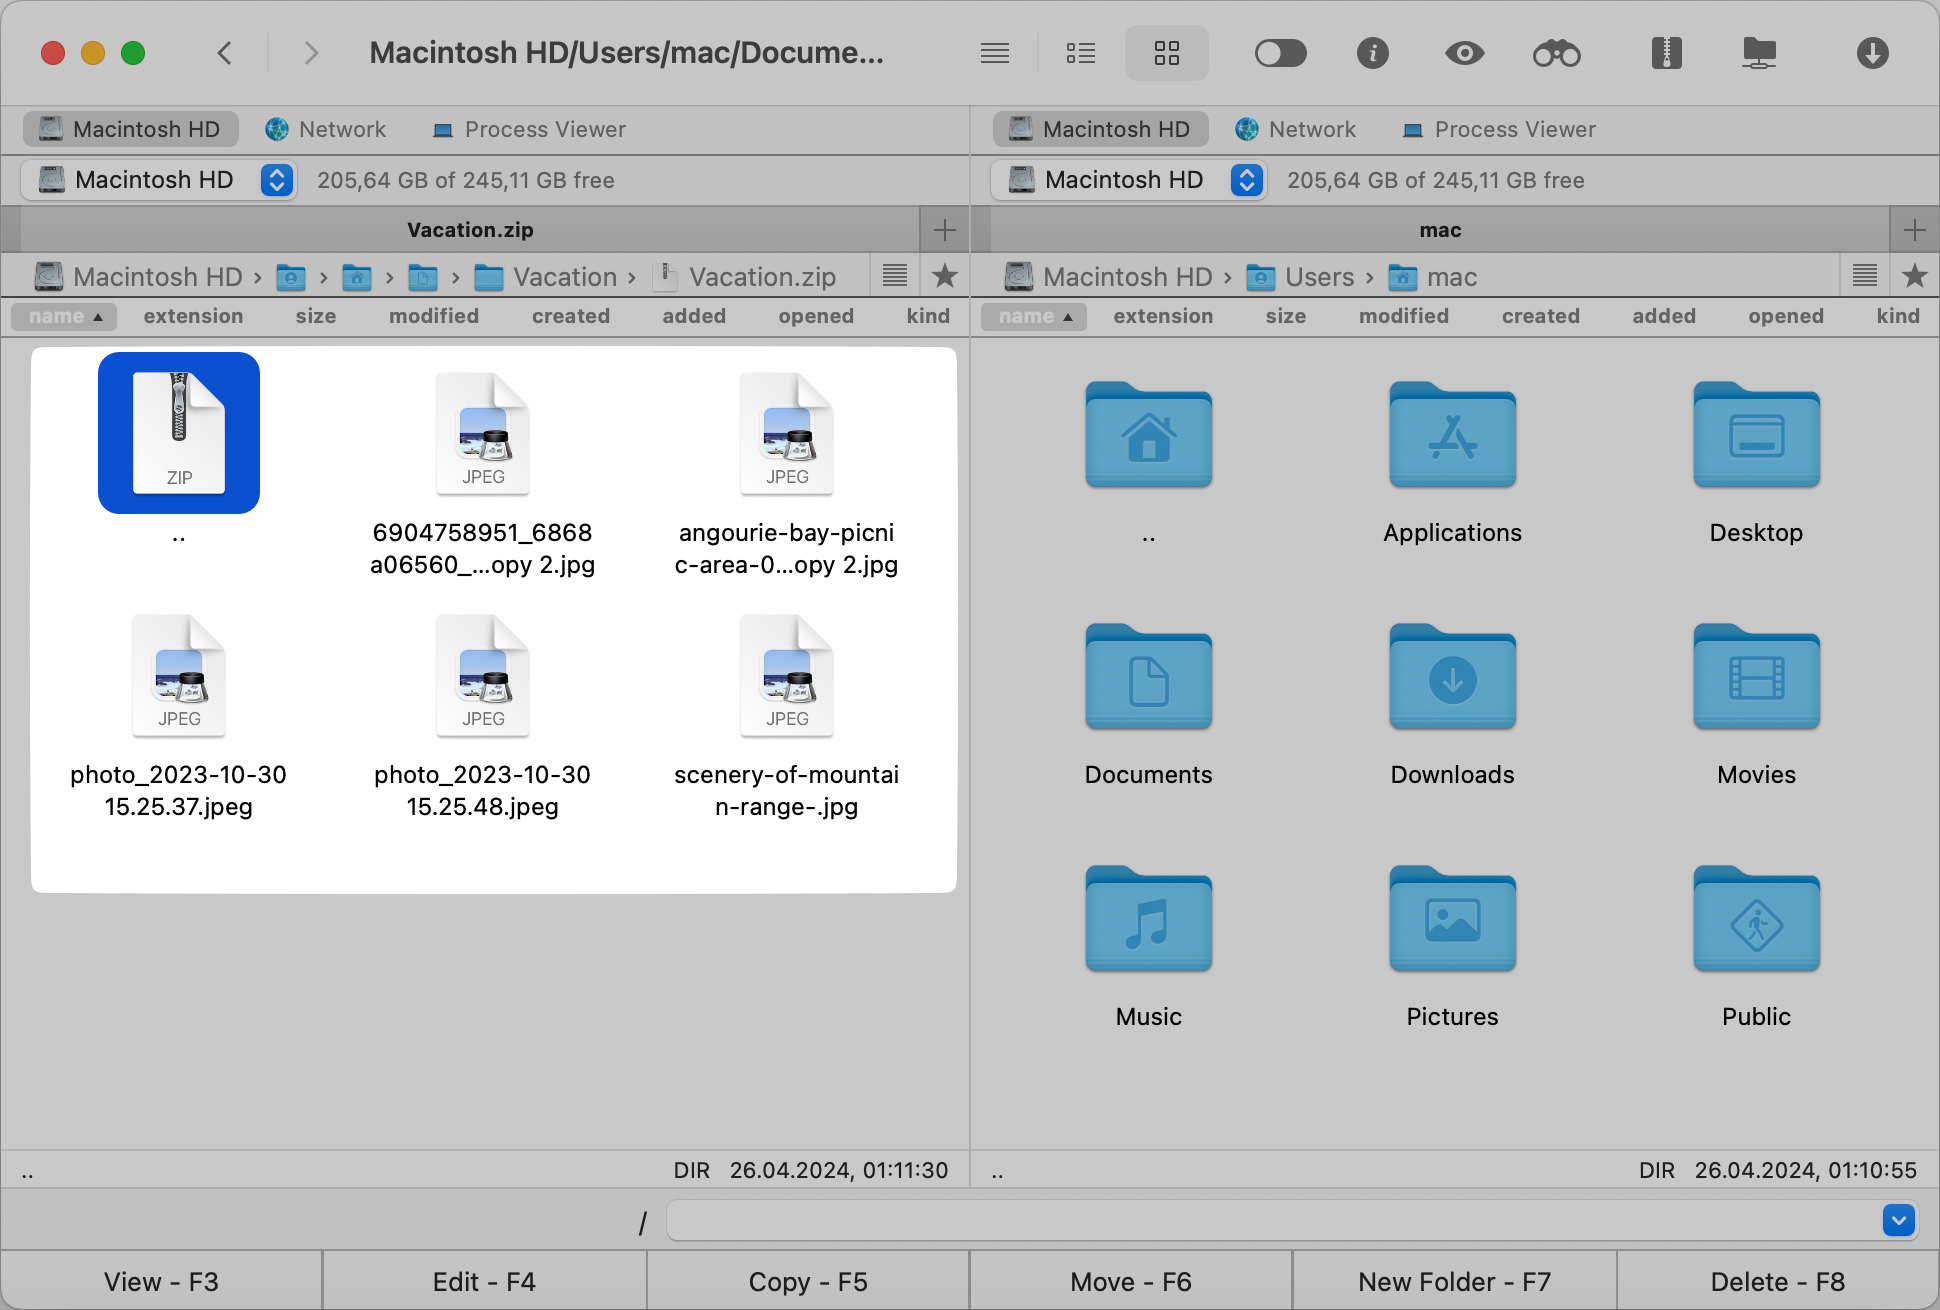Star the left pane's current path
1940x1310 pixels.
944,276
